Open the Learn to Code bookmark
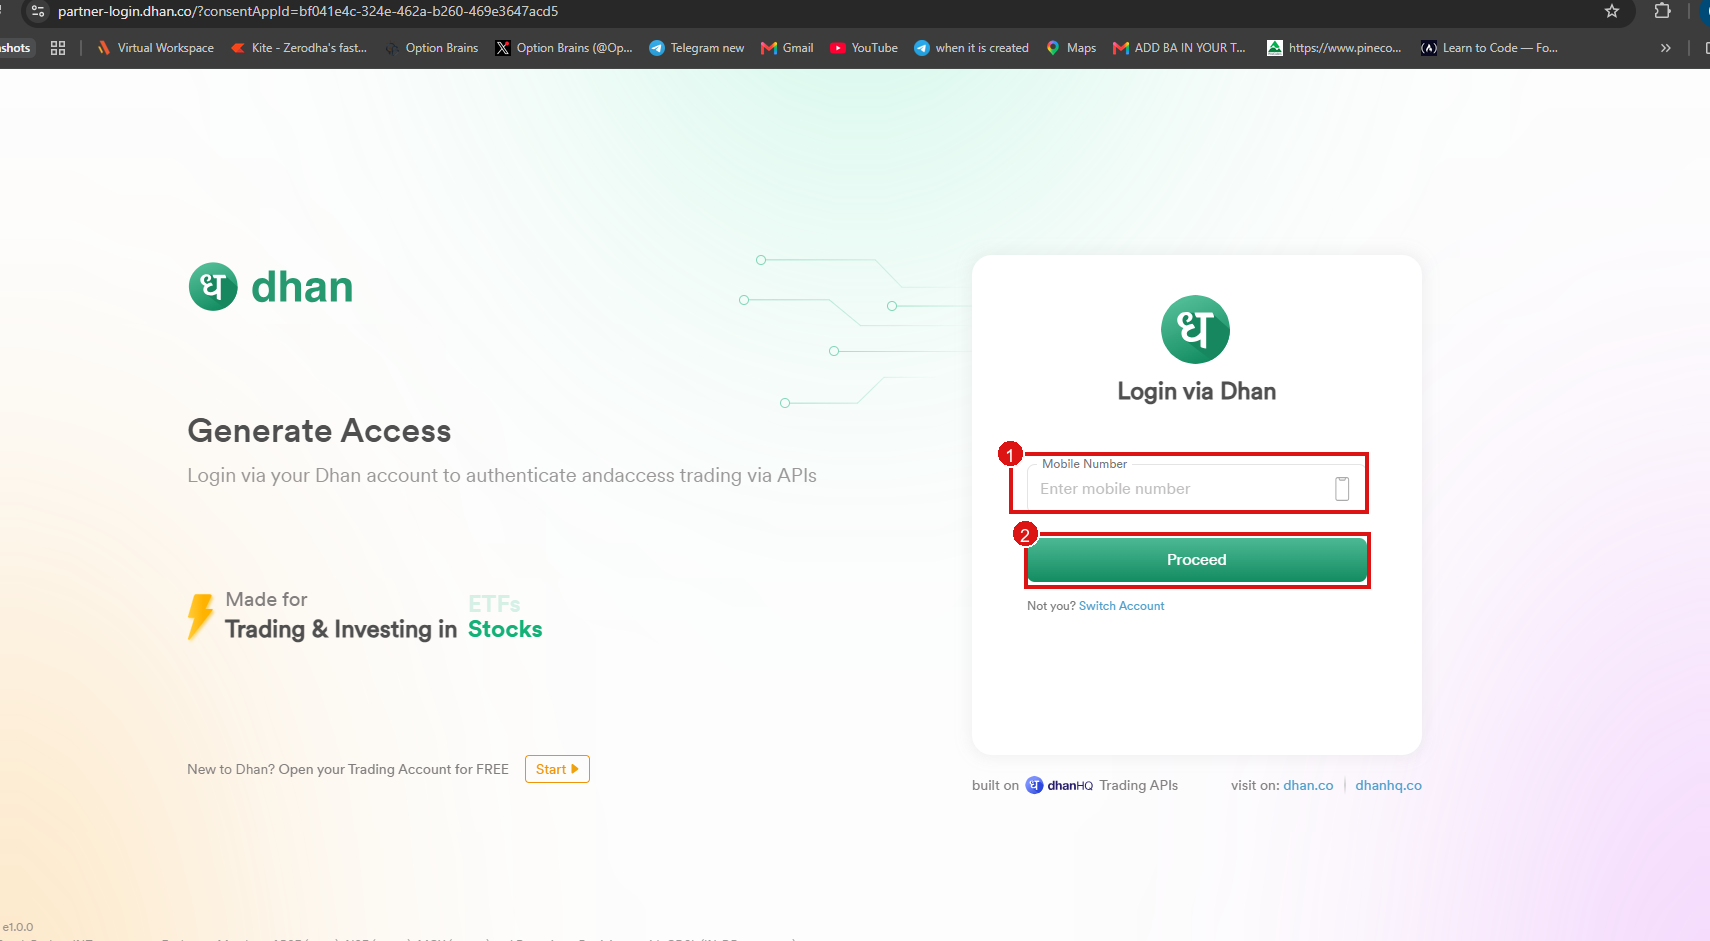This screenshot has width=1710, height=941. pyautogui.click(x=1489, y=48)
